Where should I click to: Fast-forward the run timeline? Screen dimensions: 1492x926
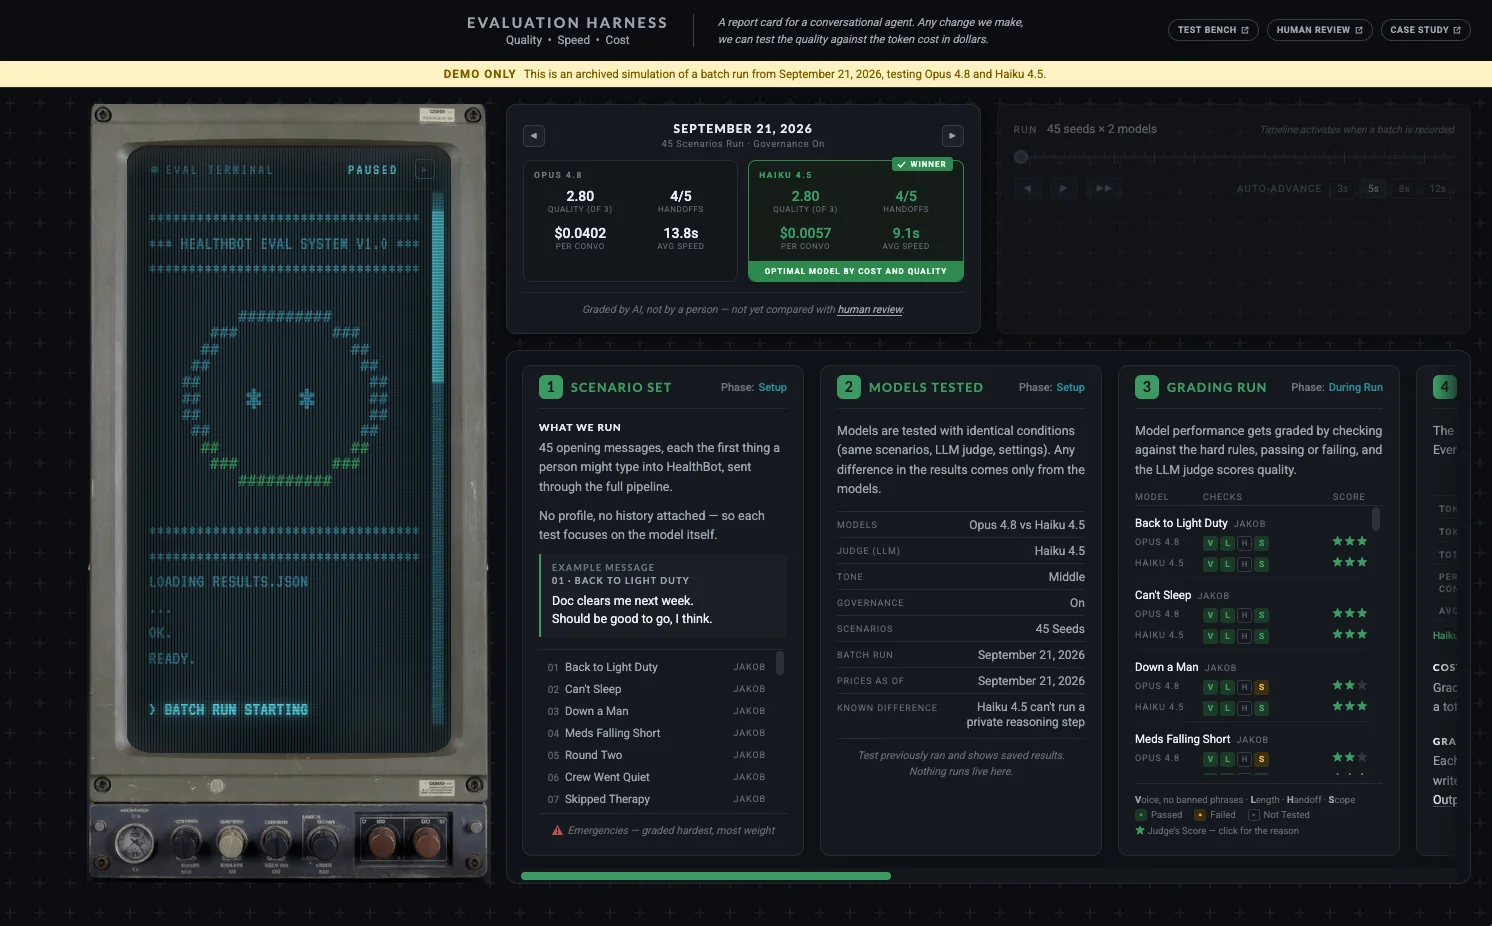click(1103, 188)
